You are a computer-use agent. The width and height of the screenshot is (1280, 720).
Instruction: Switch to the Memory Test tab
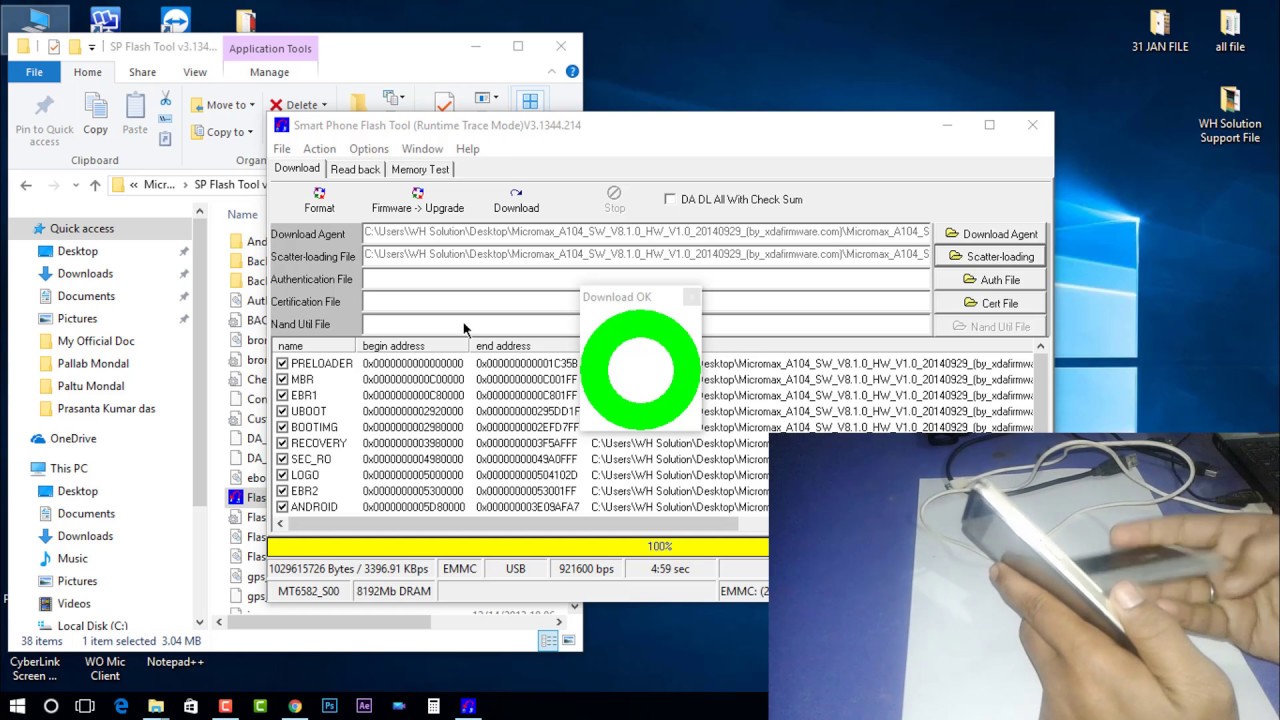coord(420,169)
